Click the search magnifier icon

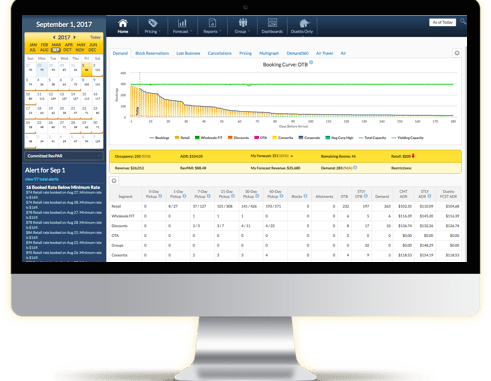[x=463, y=22]
